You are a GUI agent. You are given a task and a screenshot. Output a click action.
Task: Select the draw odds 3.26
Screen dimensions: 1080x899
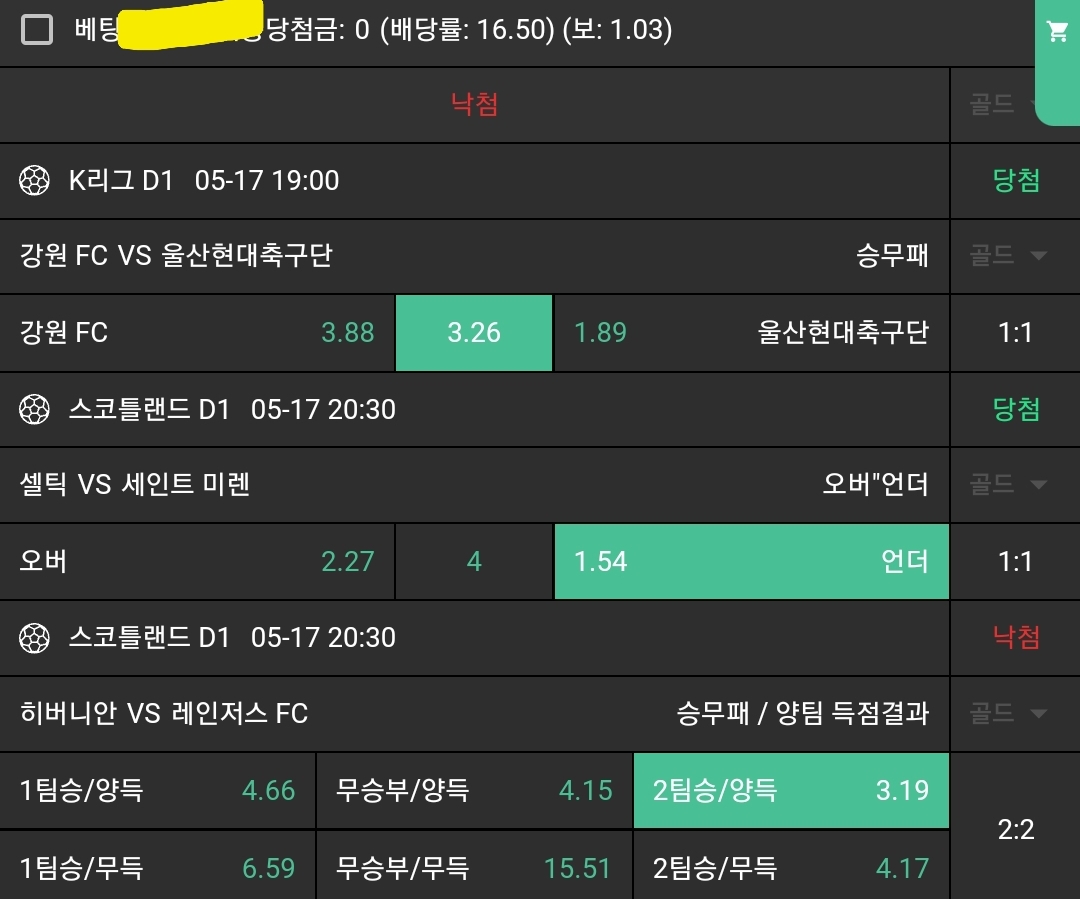(474, 333)
